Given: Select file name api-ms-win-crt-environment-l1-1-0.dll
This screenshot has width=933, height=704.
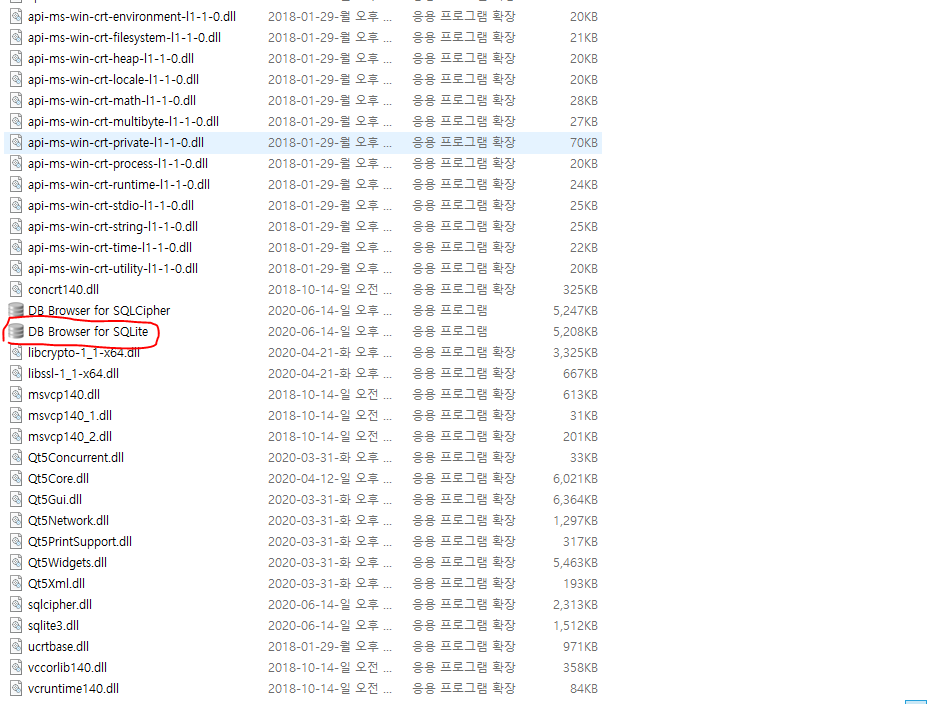Looking at the screenshot, I should 132,17.
